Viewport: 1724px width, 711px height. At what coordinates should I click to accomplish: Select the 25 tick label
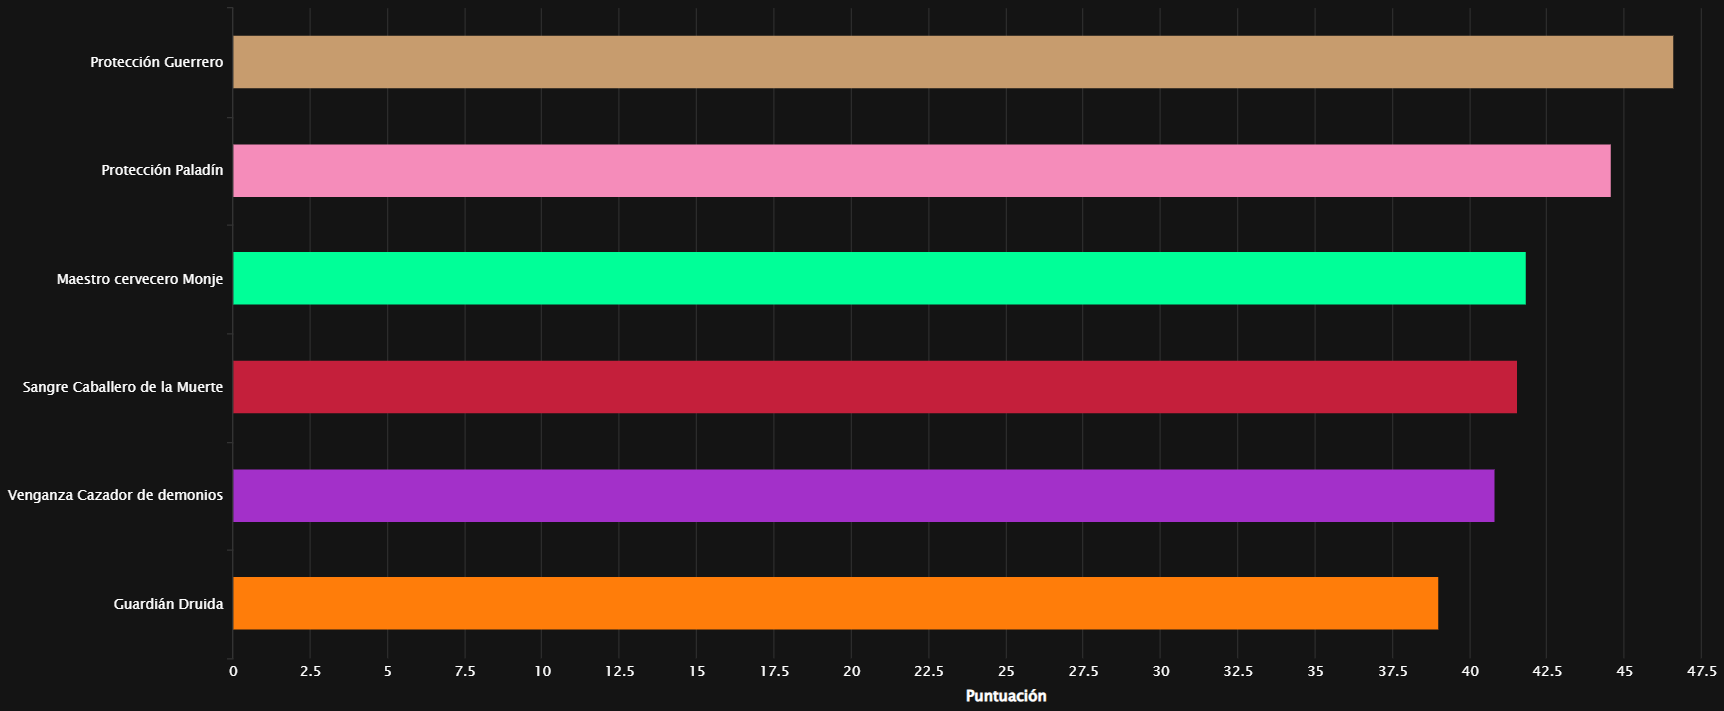1006,671
